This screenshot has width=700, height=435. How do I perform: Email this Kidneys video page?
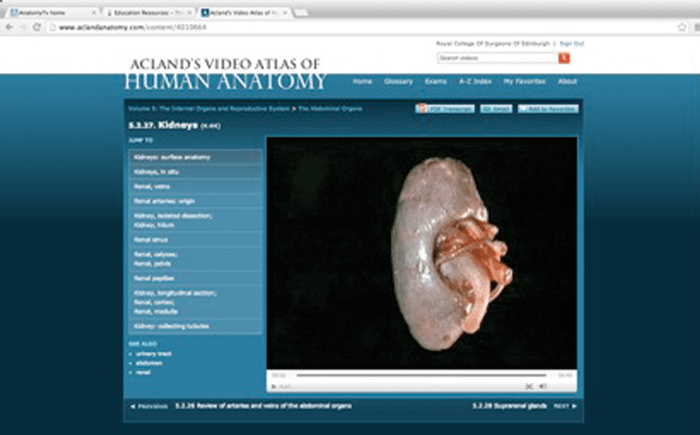pos(496,108)
